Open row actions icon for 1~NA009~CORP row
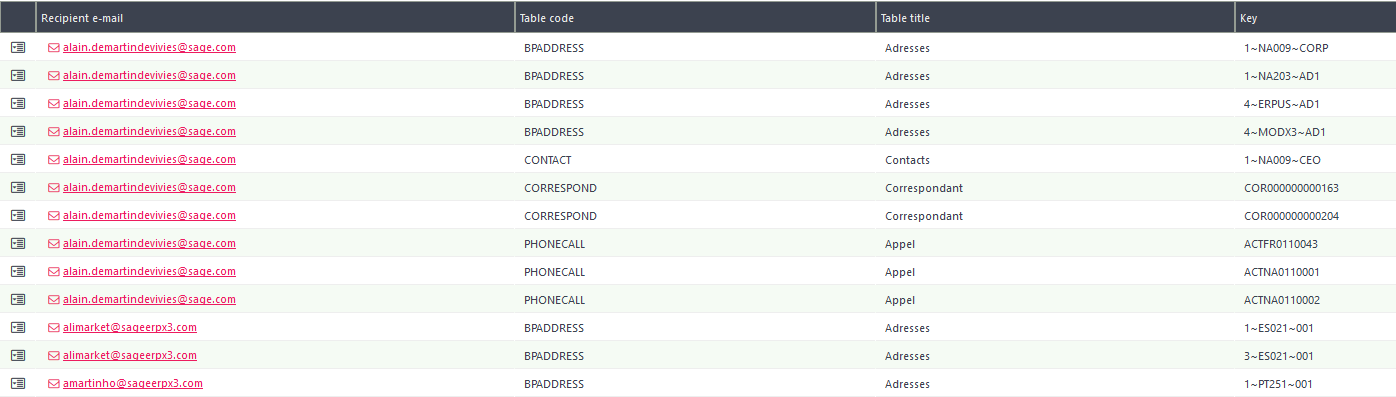The width and height of the screenshot is (1396, 397). 18,47
